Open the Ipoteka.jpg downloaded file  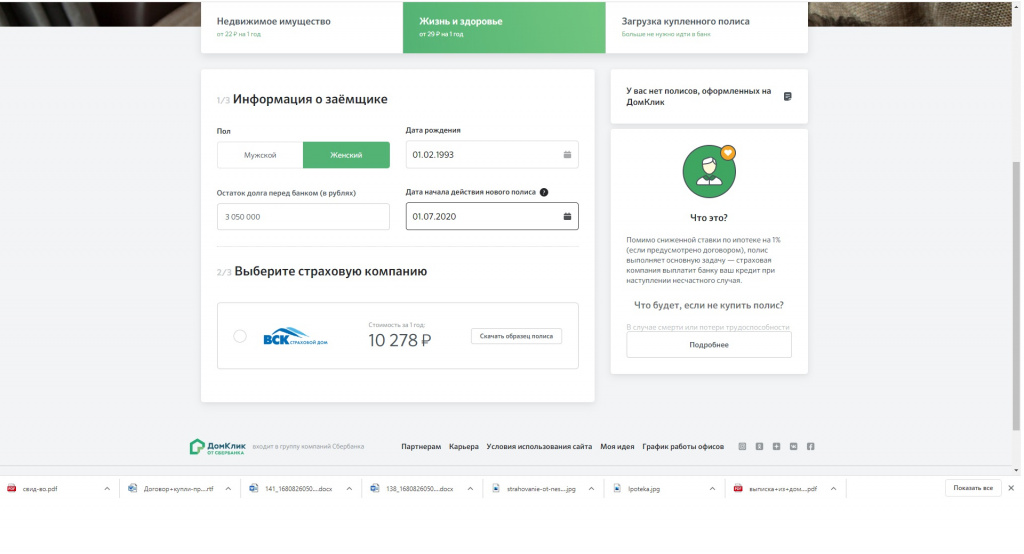(x=644, y=489)
